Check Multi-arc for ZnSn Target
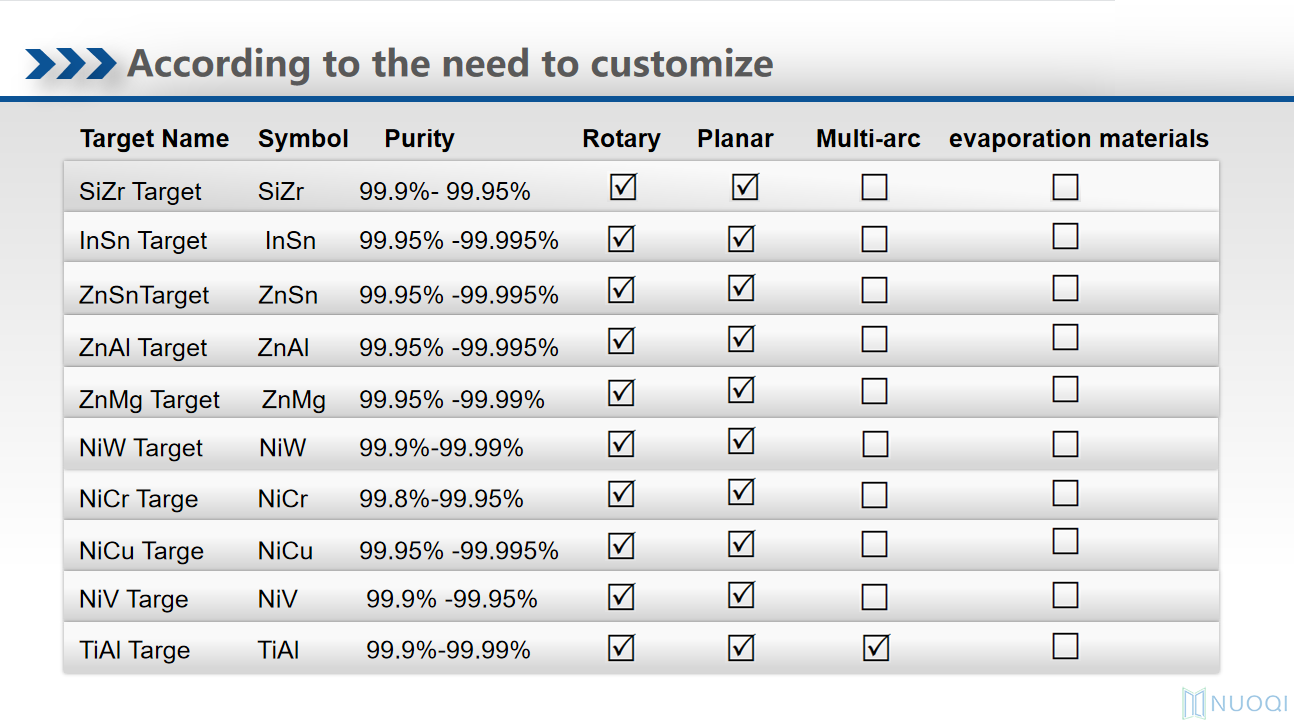 pyautogui.click(x=875, y=290)
